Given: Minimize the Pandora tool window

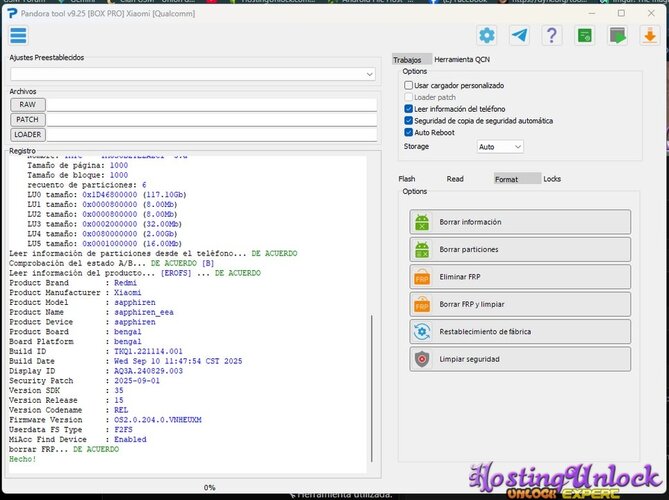Looking at the screenshot, I should click(x=592, y=13).
